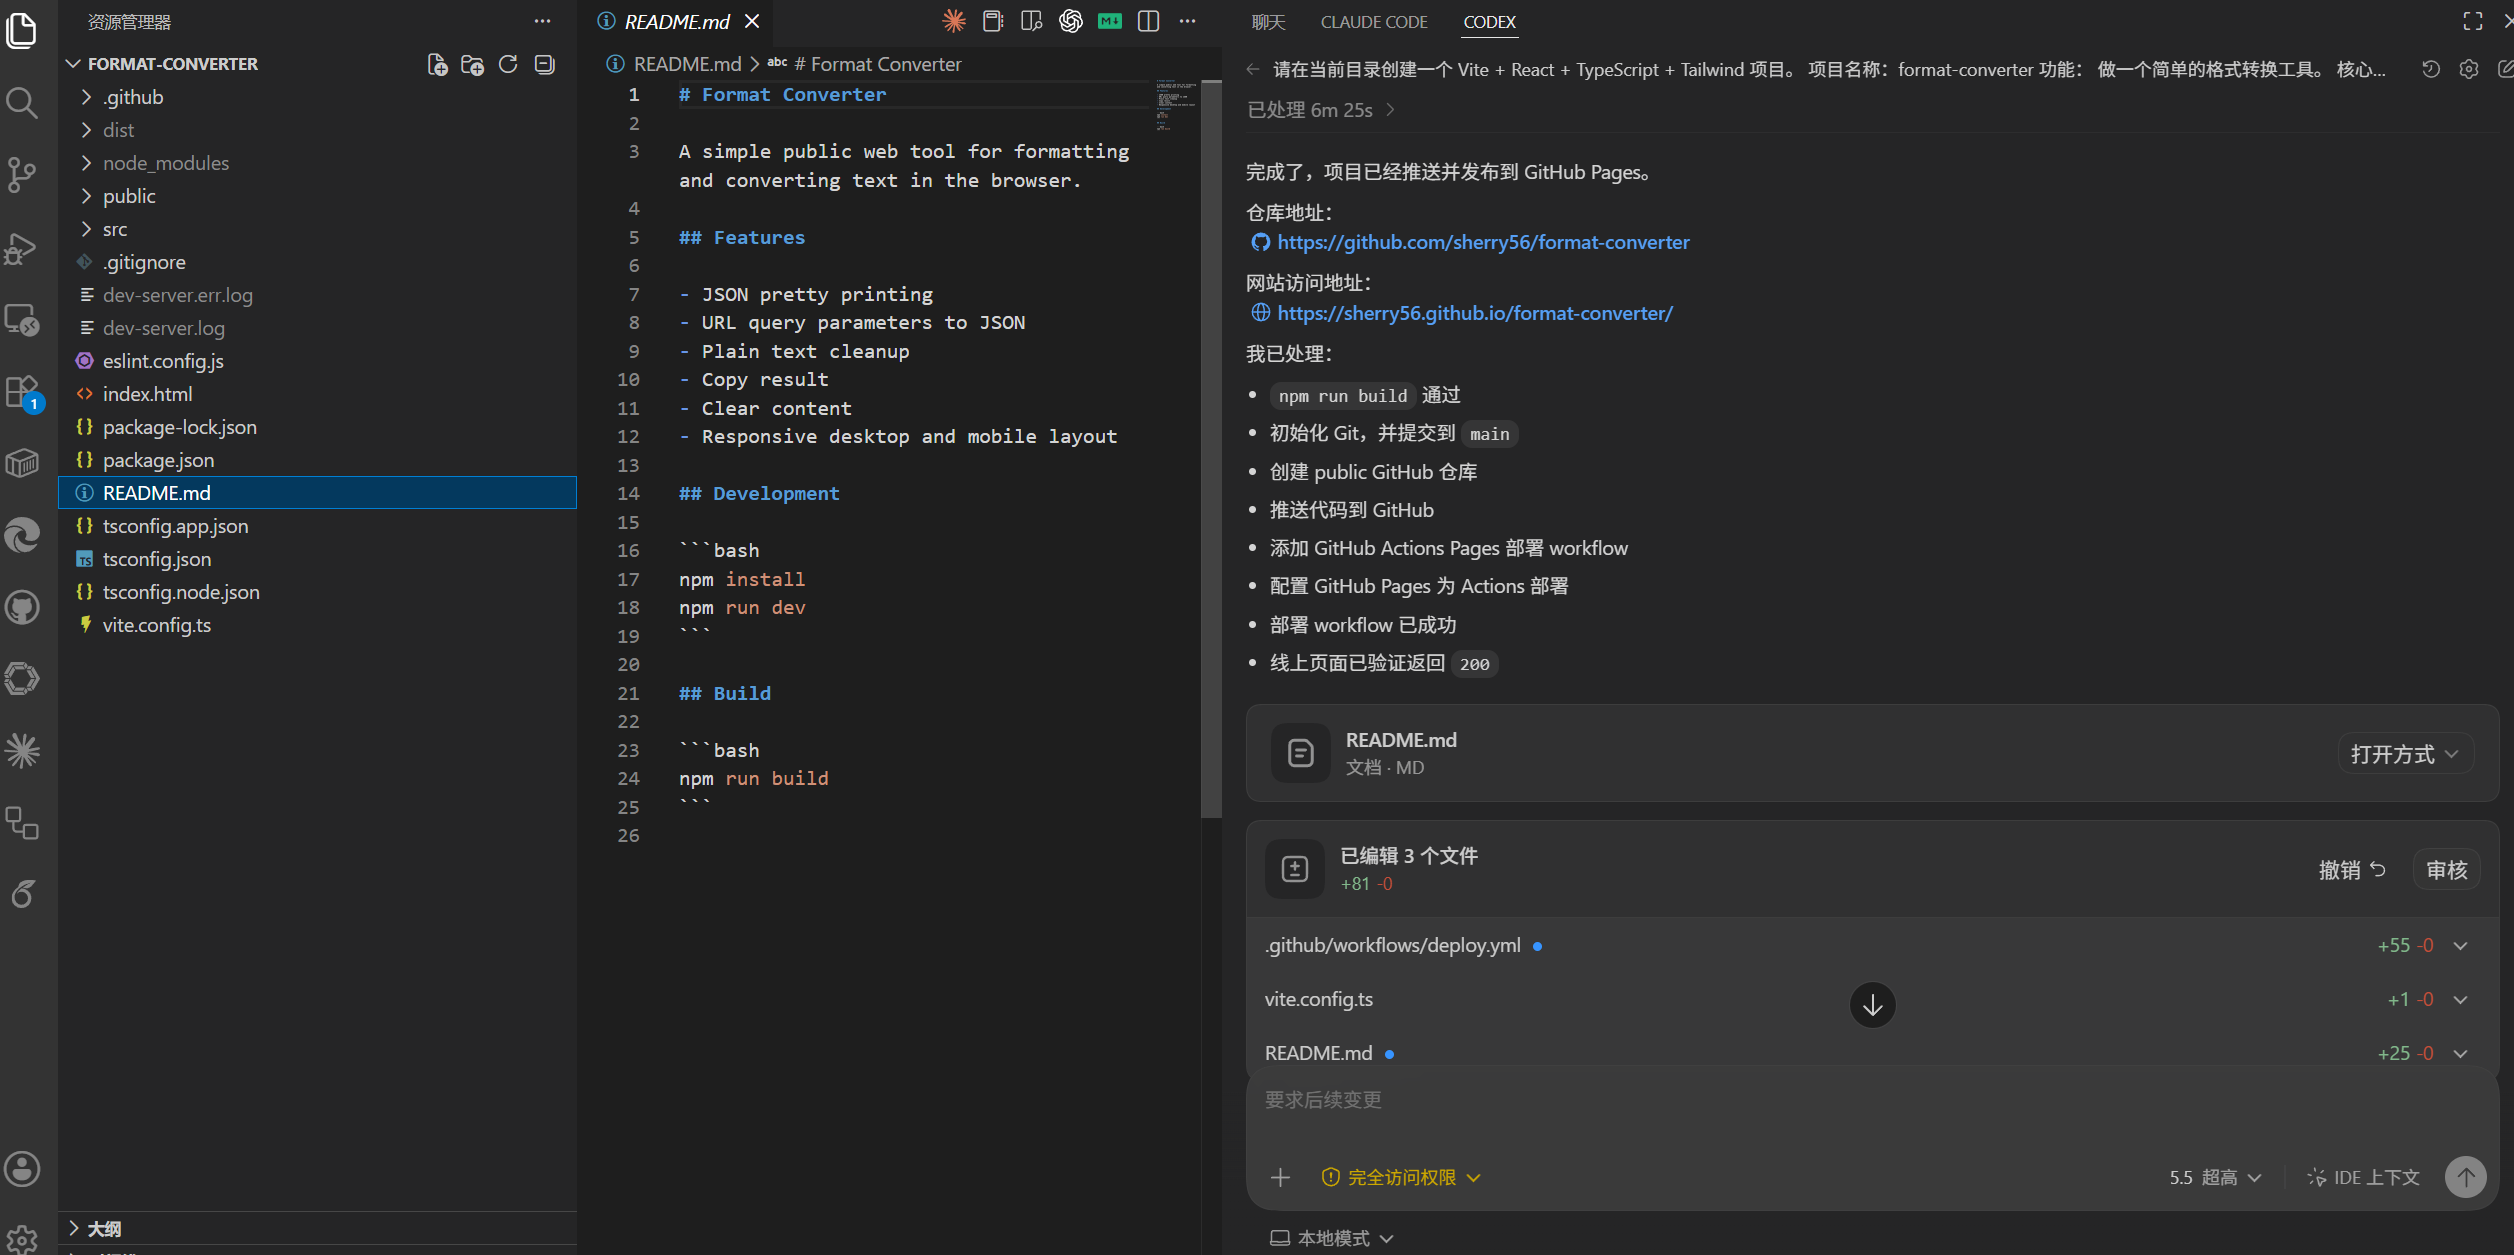
Task: Open the Explorer view in the activity bar
Action: [x=22, y=30]
